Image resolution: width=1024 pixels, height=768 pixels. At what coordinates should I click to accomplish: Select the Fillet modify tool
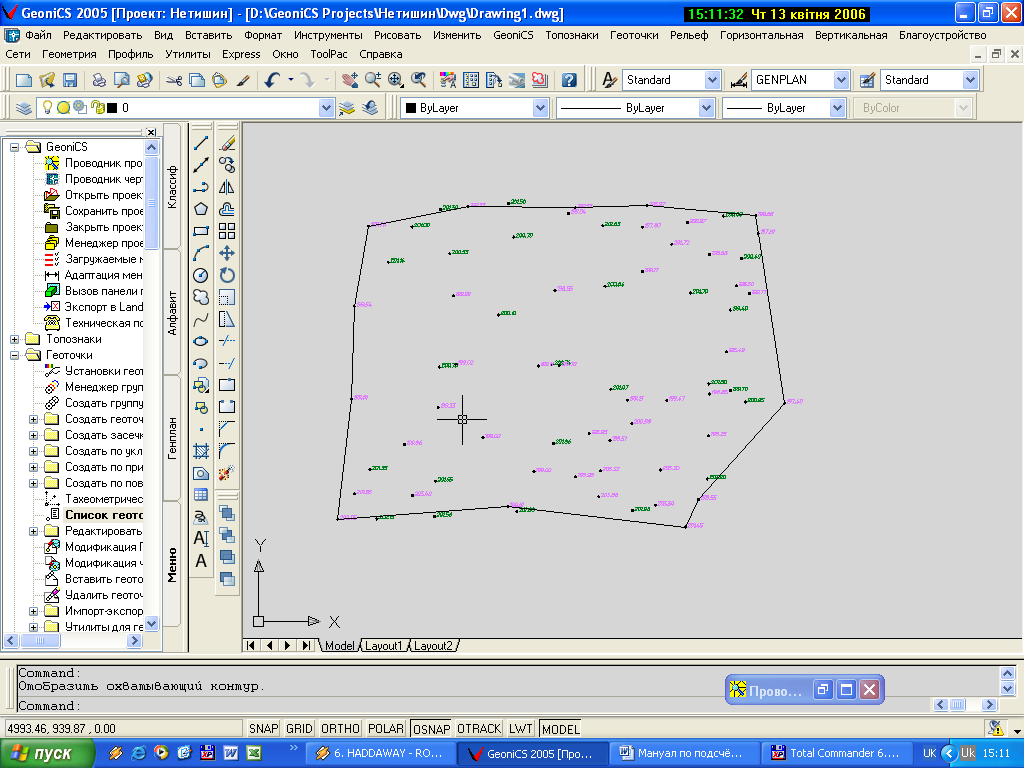pyautogui.click(x=227, y=451)
